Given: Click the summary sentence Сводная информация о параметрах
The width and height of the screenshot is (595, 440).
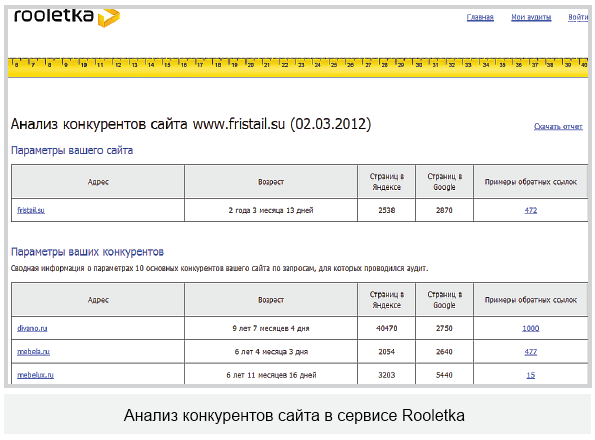Looking at the screenshot, I should [x=219, y=268].
